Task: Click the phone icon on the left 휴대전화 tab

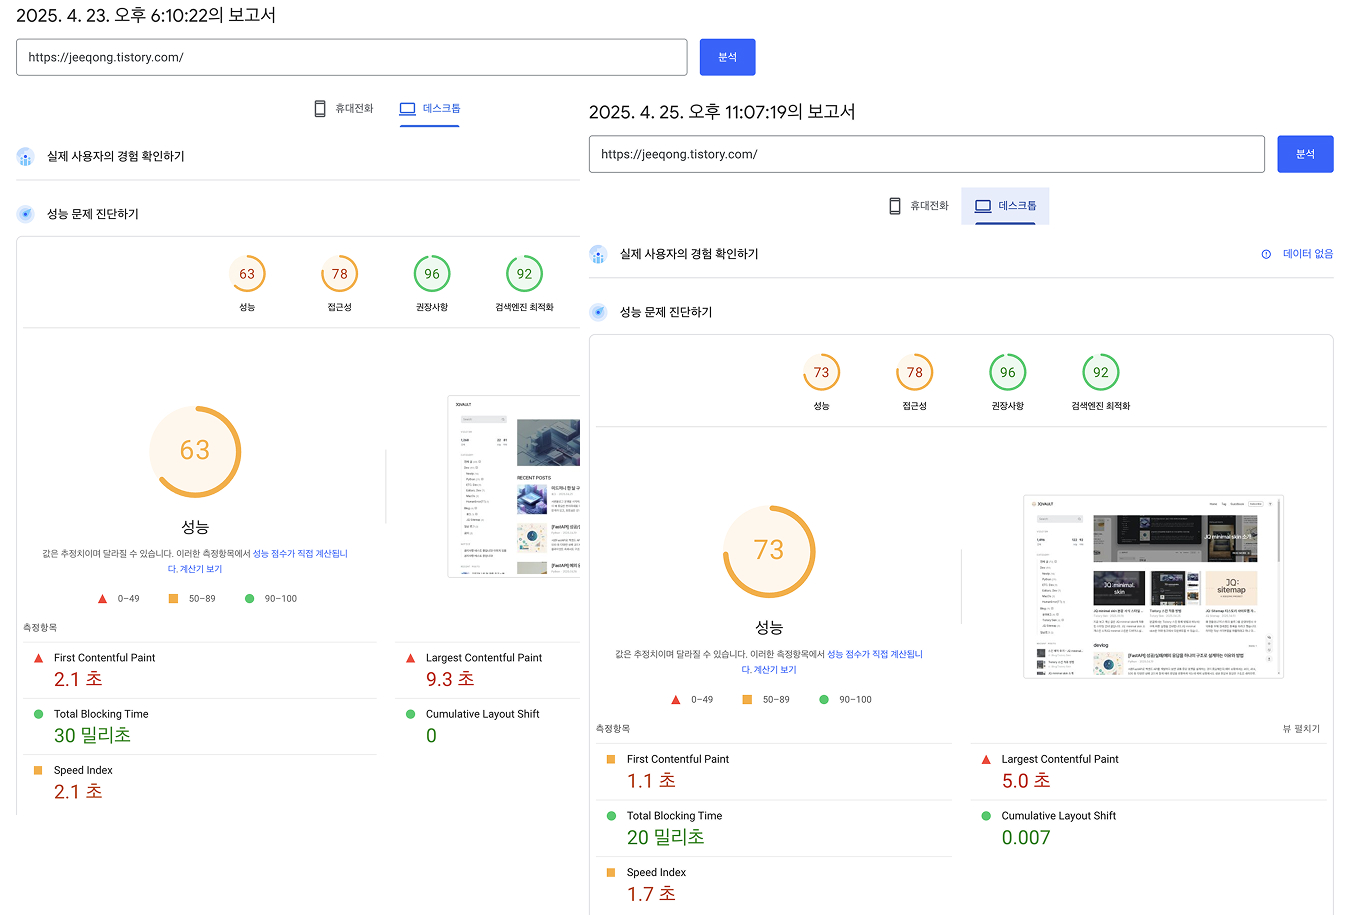Action: [x=320, y=107]
